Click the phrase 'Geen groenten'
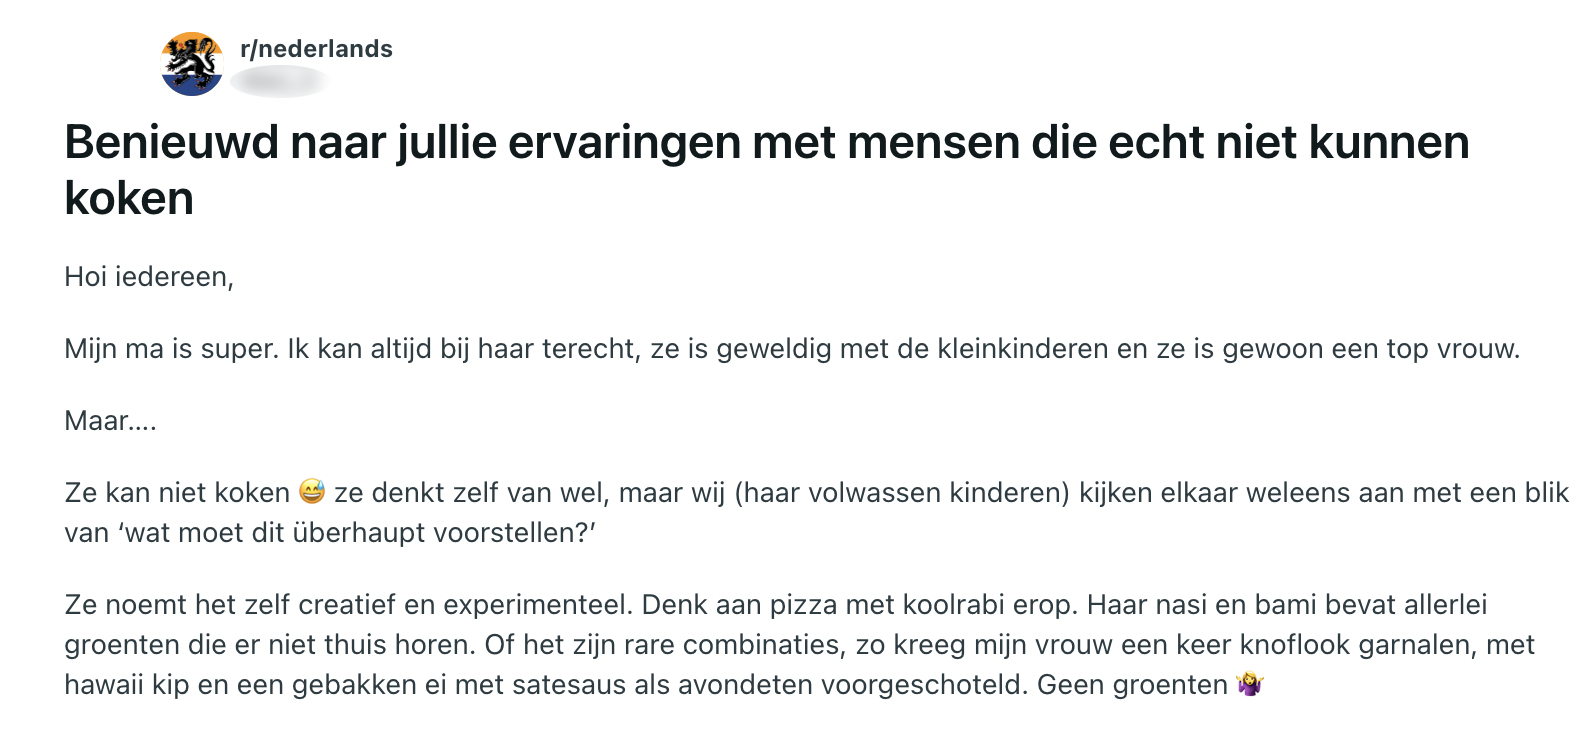This screenshot has width=1596, height=732. (x=1132, y=685)
